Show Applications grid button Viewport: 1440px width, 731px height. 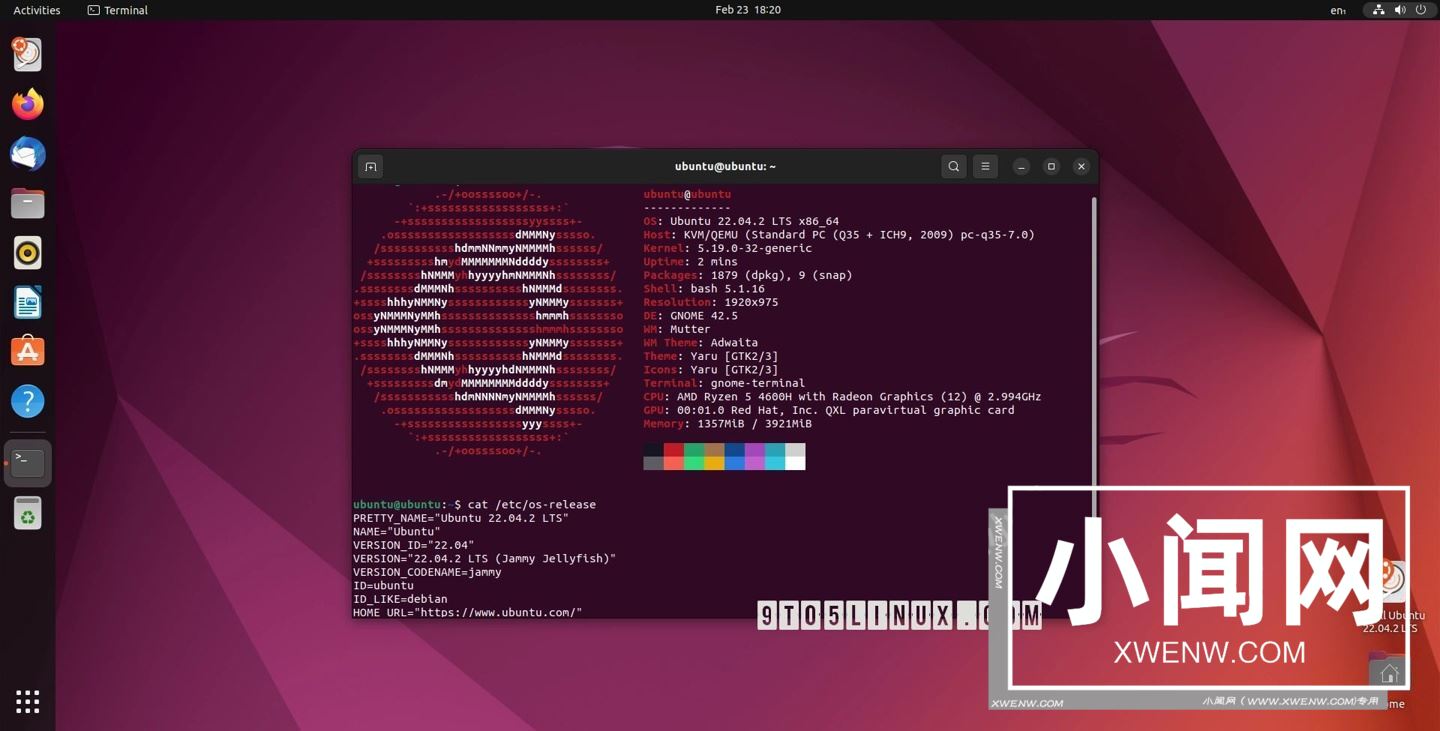[27, 702]
